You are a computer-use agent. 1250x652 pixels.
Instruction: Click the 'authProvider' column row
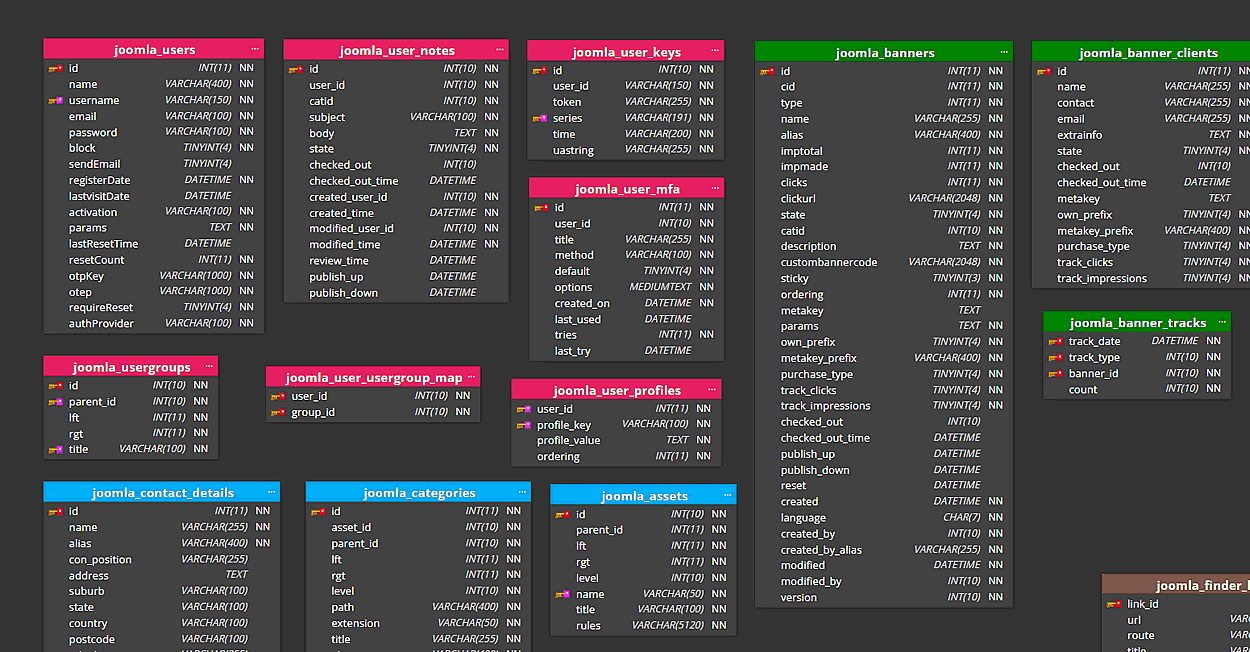click(154, 323)
